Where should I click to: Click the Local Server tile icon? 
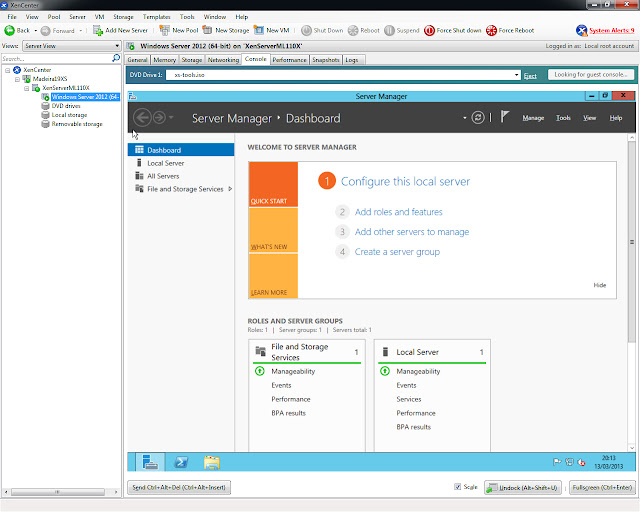coord(385,352)
